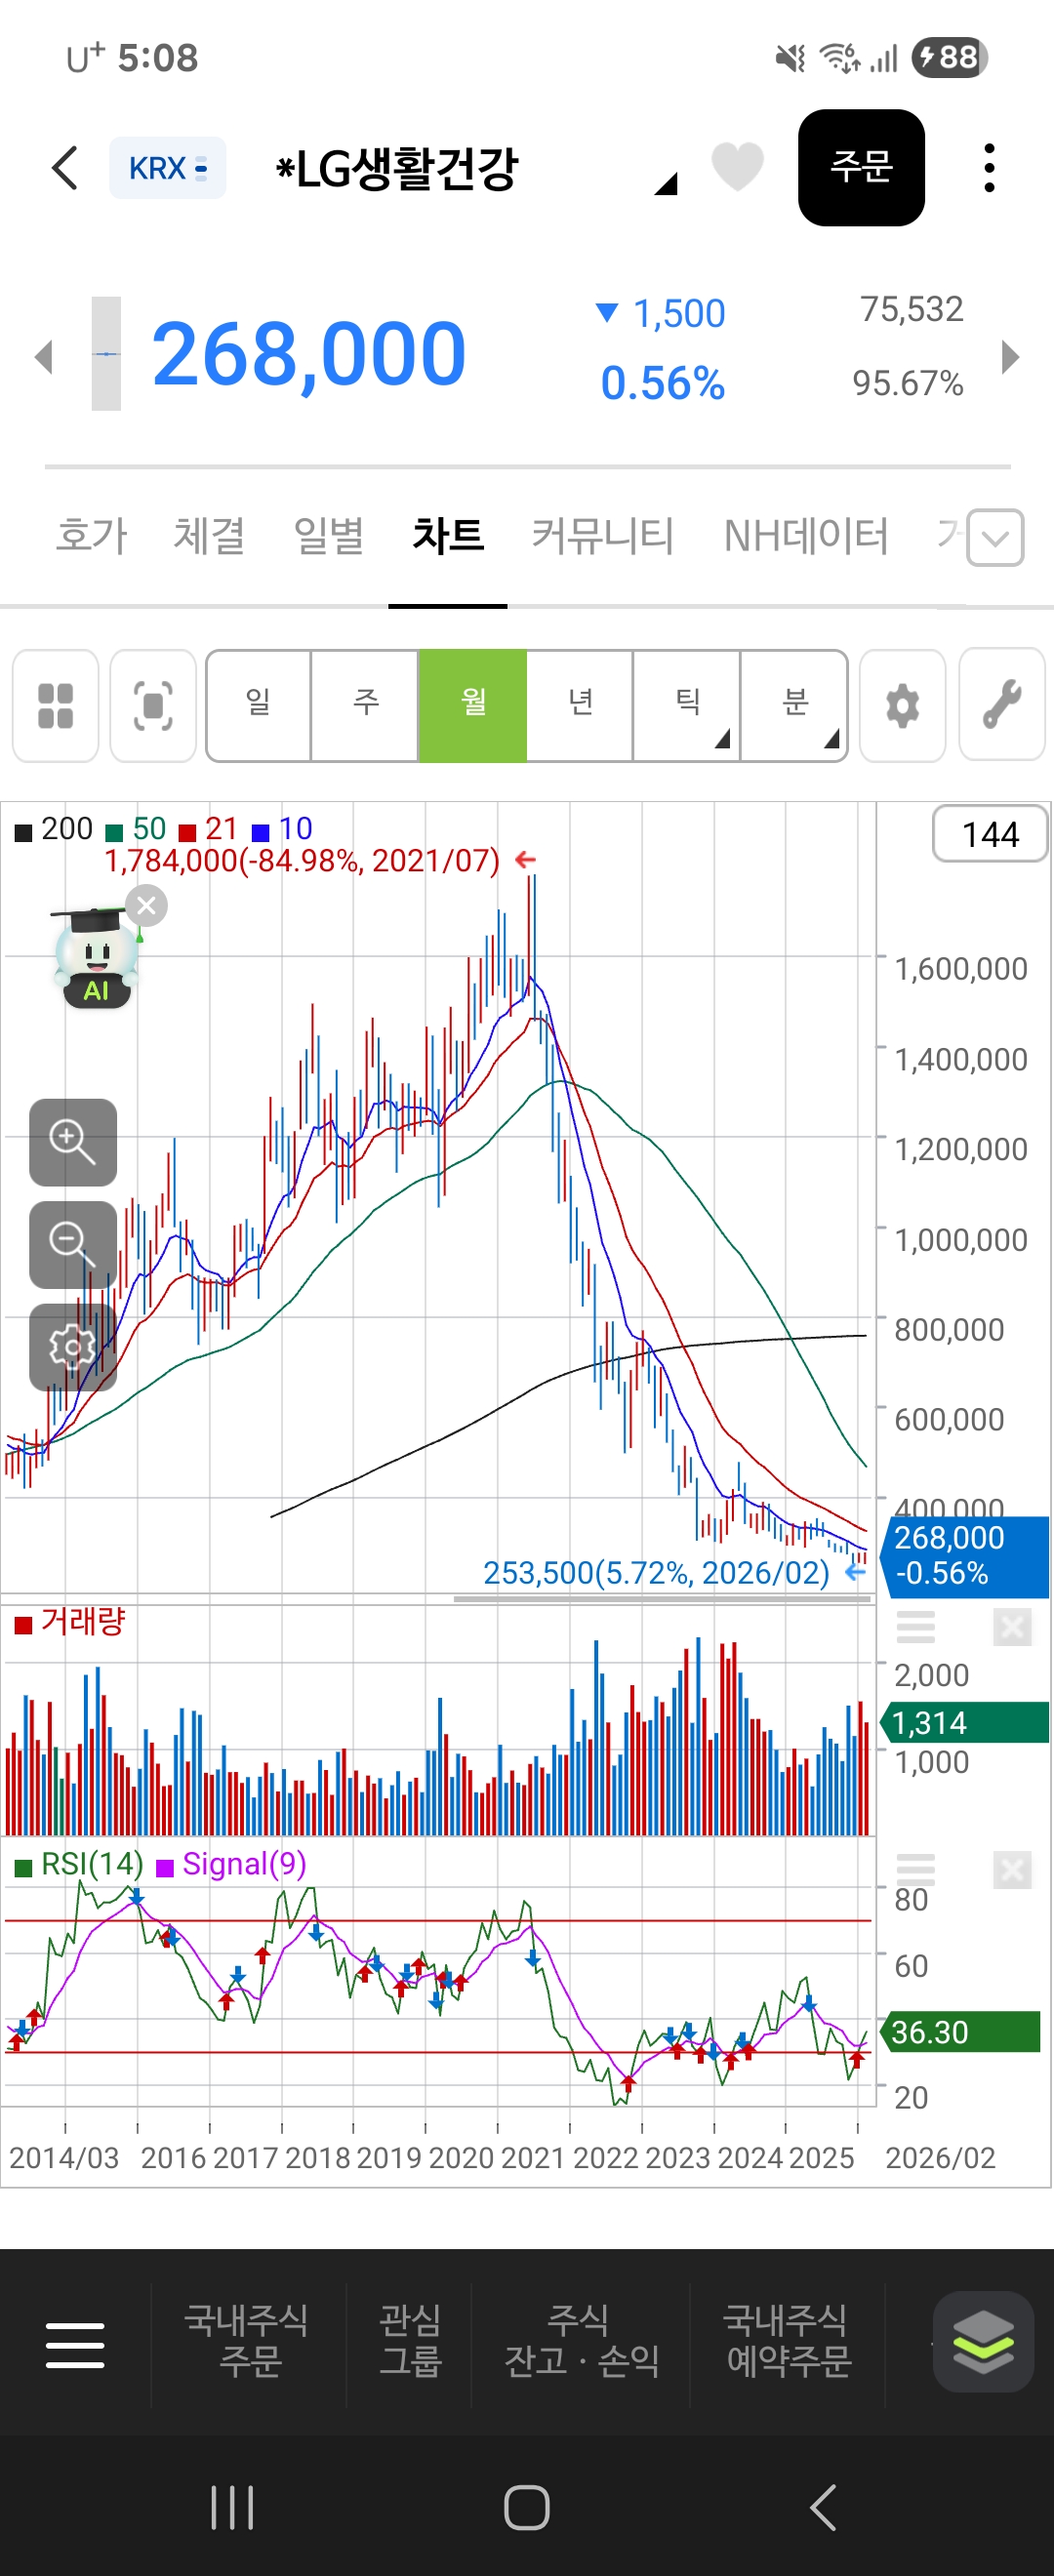Image resolution: width=1054 pixels, height=2576 pixels.
Task: Zoom out on the chart
Action: 73,1244
